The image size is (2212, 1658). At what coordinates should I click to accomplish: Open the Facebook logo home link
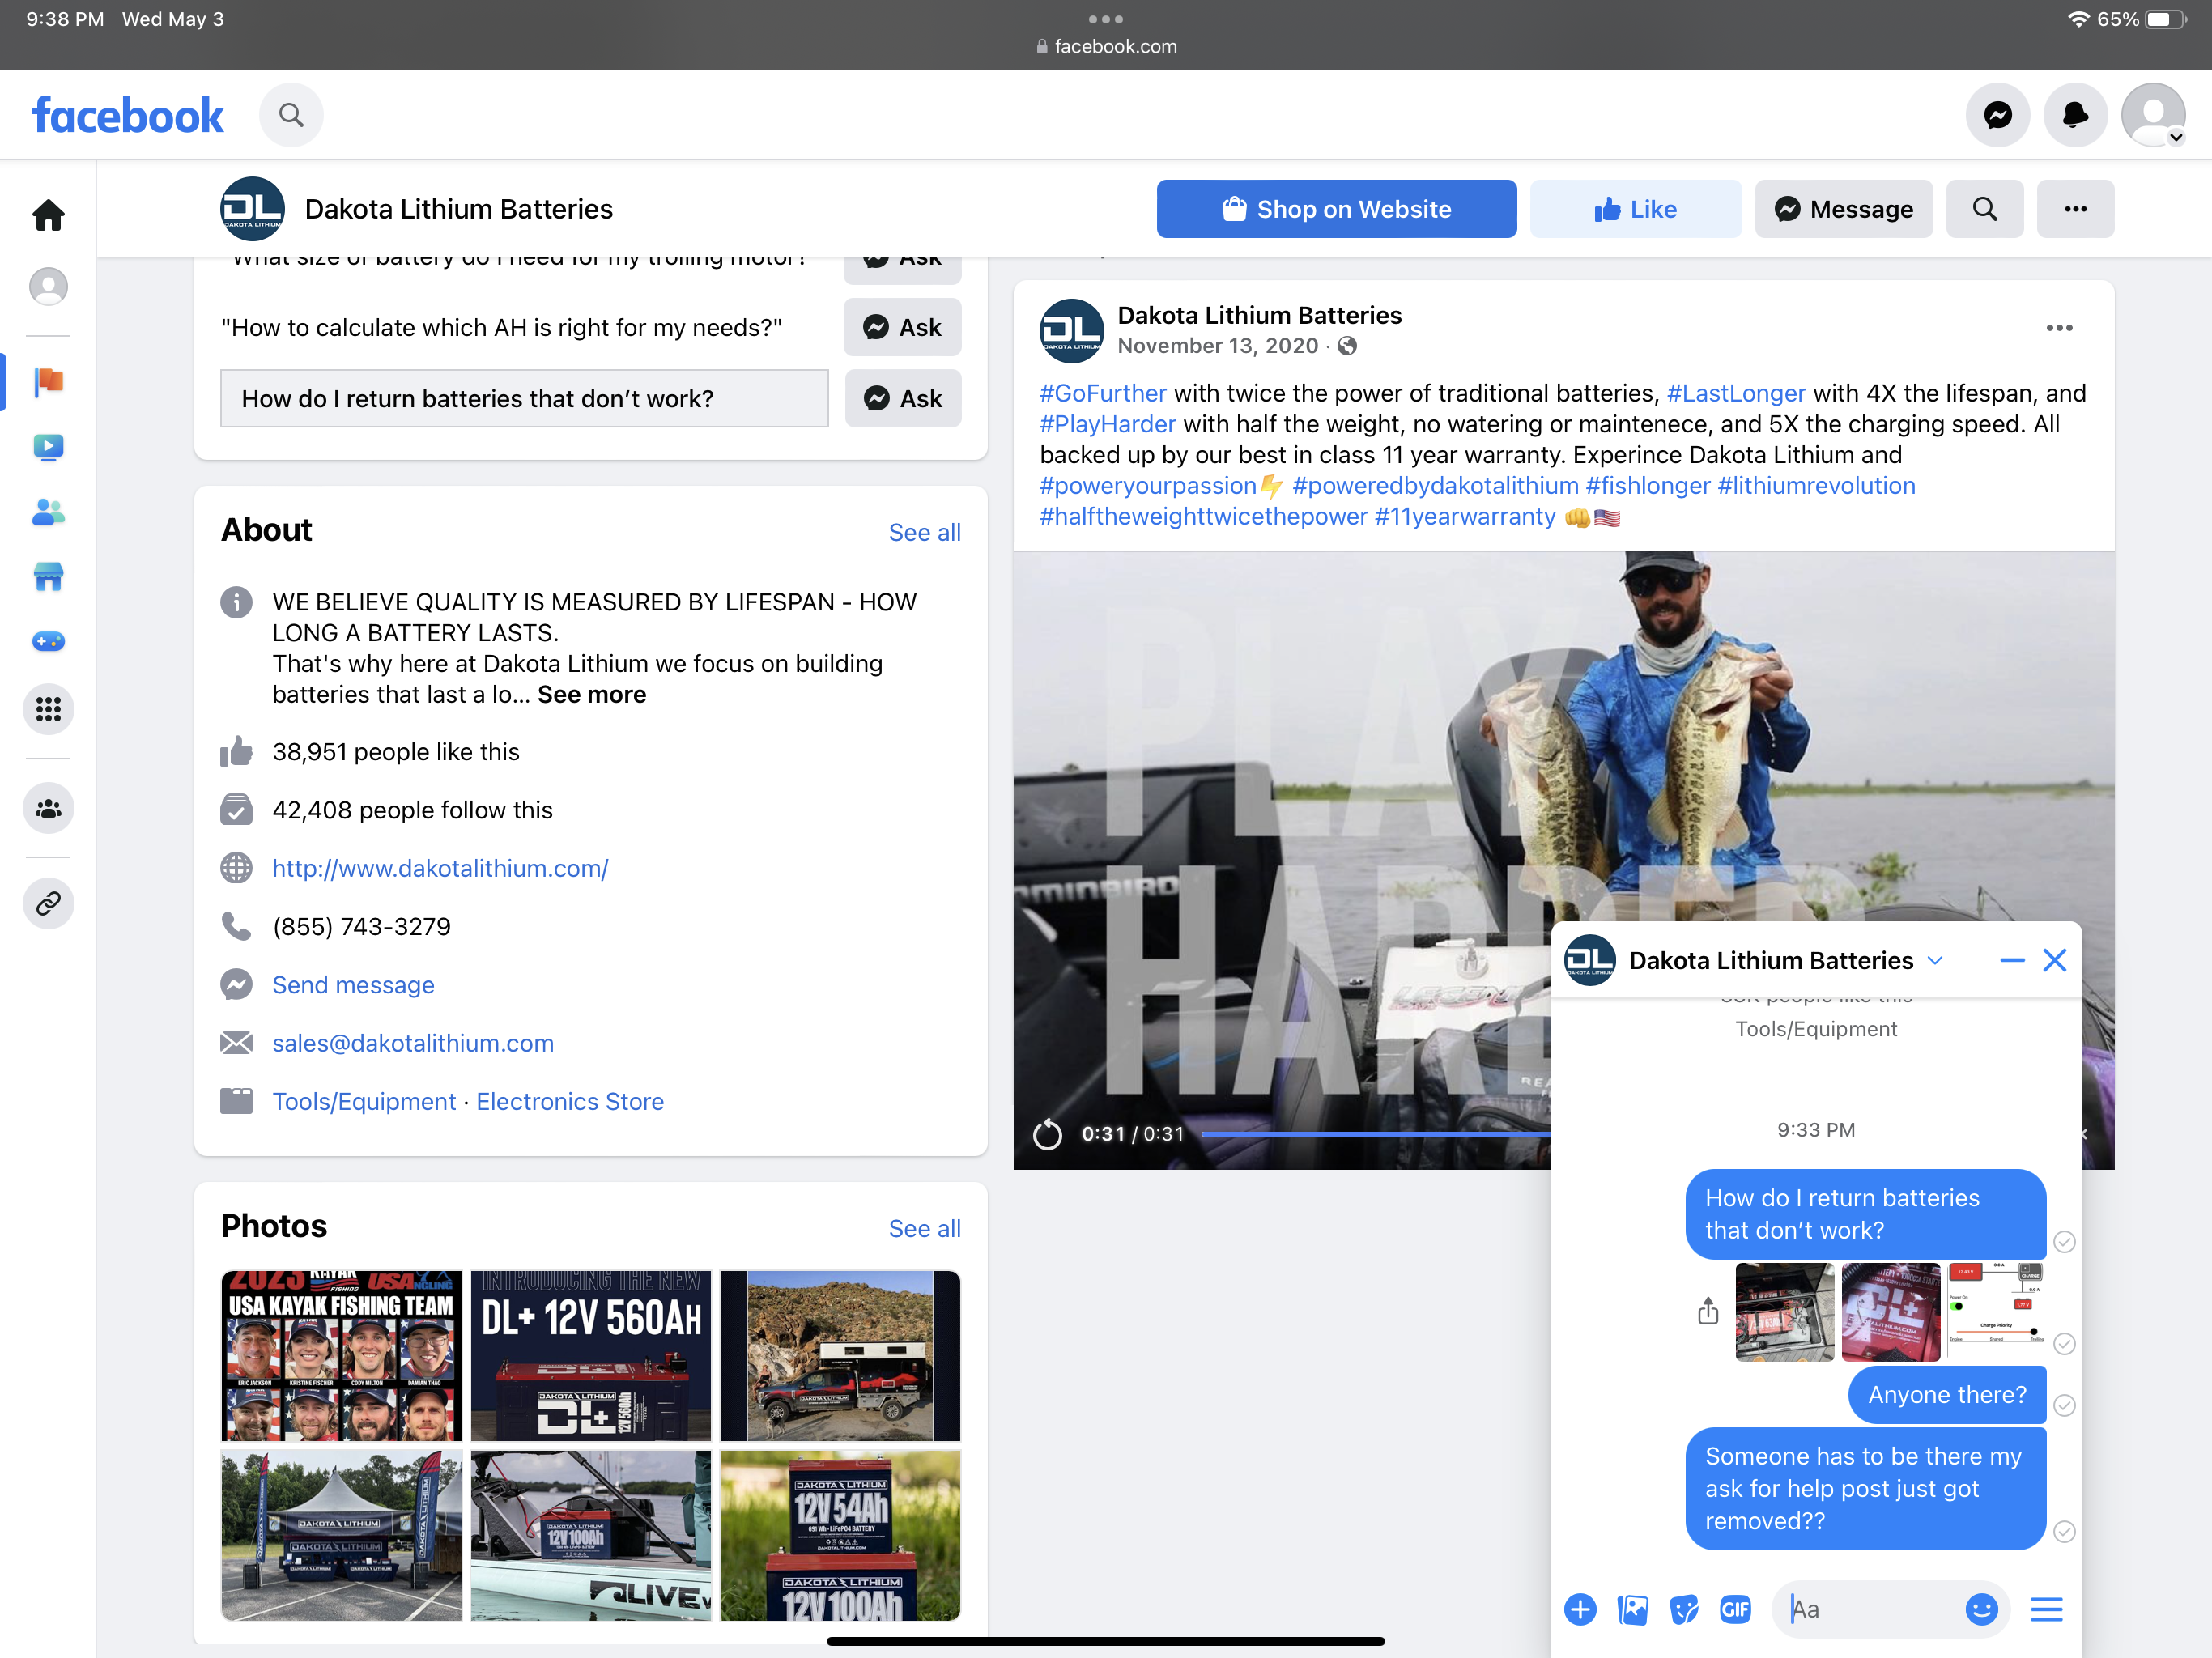[x=128, y=115]
